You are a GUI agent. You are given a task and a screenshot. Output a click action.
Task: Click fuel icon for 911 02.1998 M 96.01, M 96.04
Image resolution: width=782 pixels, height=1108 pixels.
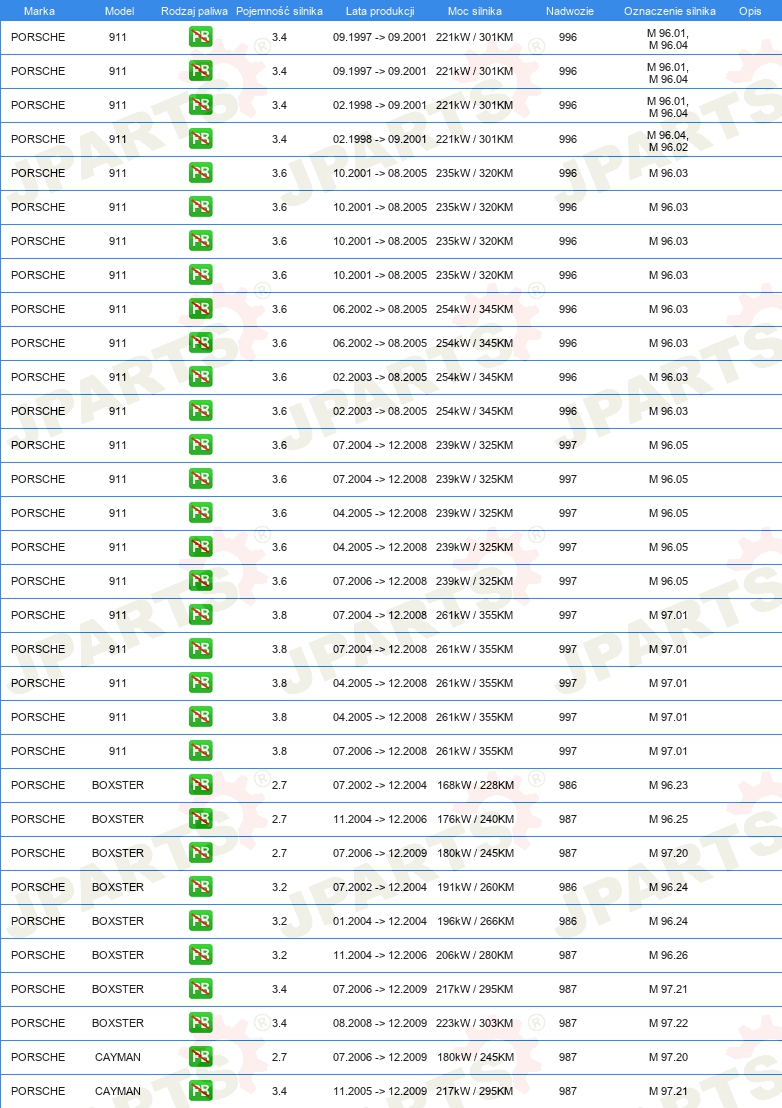pyautogui.click(x=201, y=105)
